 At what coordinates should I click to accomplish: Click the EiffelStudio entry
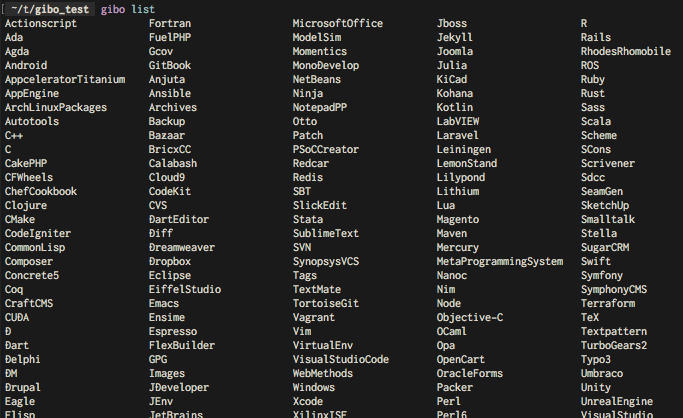click(185, 289)
